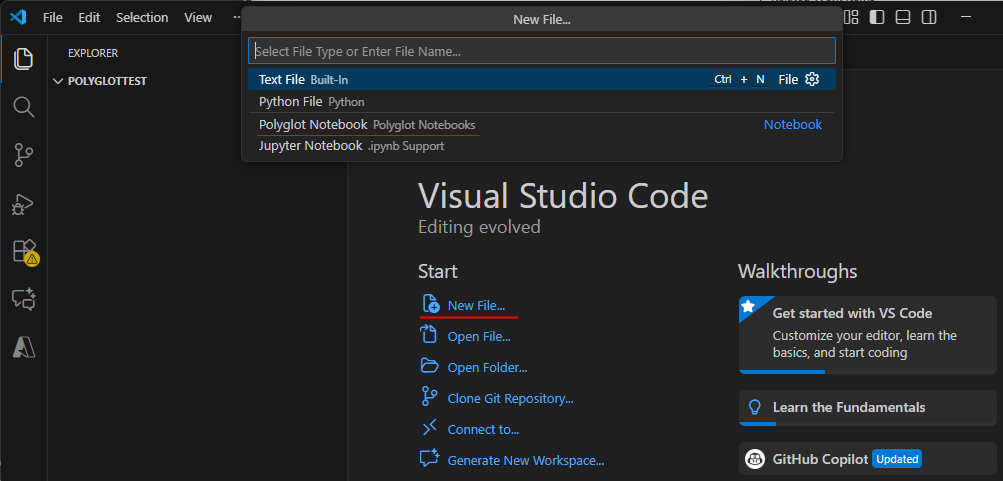Click the Open Folder icon under Start
This screenshot has height=481, width=1003.
point(429,365)
